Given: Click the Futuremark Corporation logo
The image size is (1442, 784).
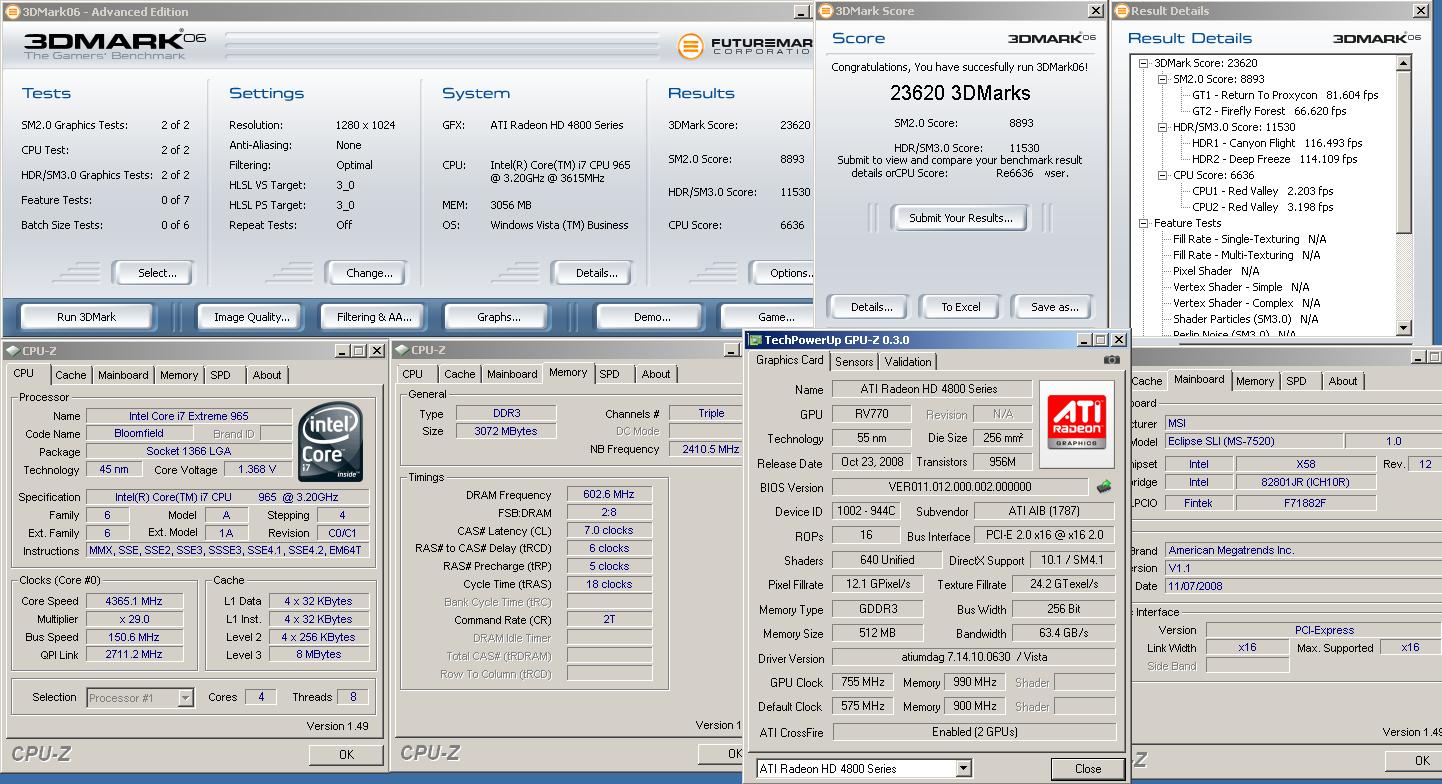Looking at the screenshot, I should point(745,46).
